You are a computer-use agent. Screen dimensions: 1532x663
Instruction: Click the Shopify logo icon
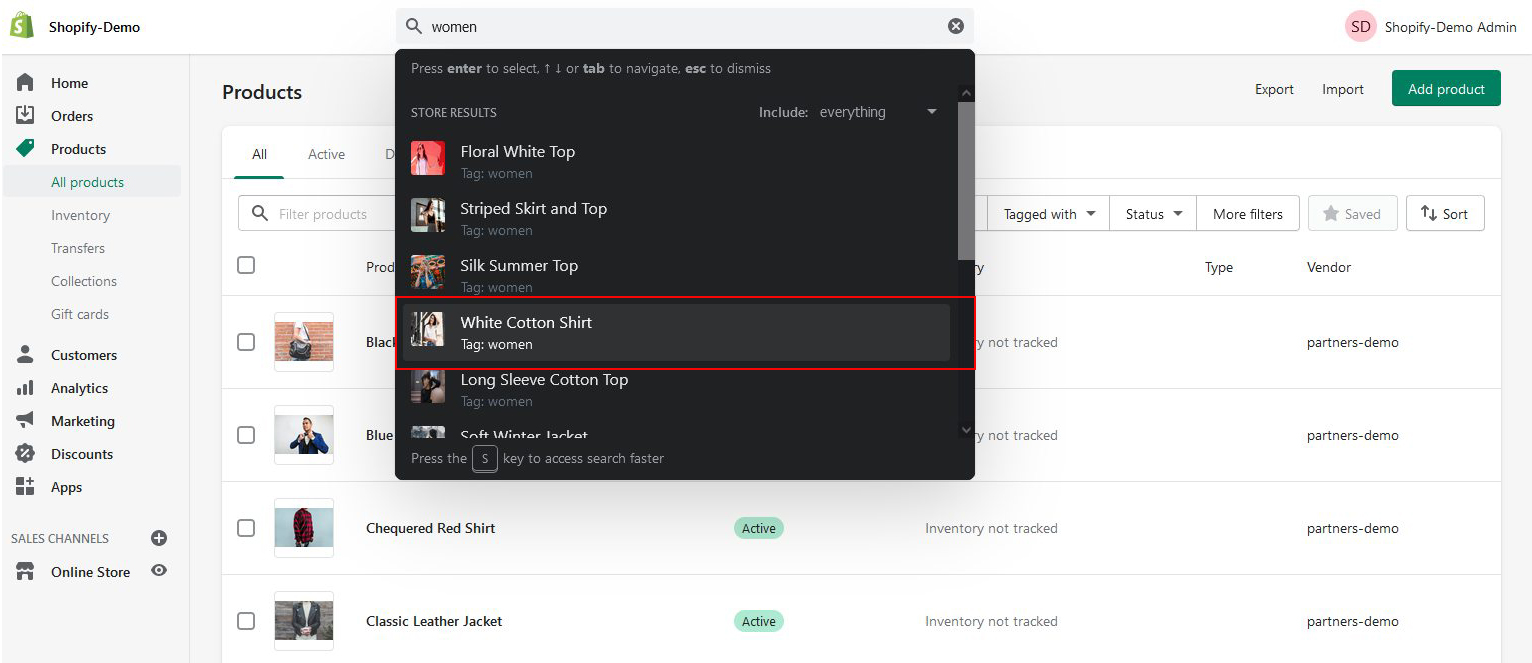click(22, 26)
